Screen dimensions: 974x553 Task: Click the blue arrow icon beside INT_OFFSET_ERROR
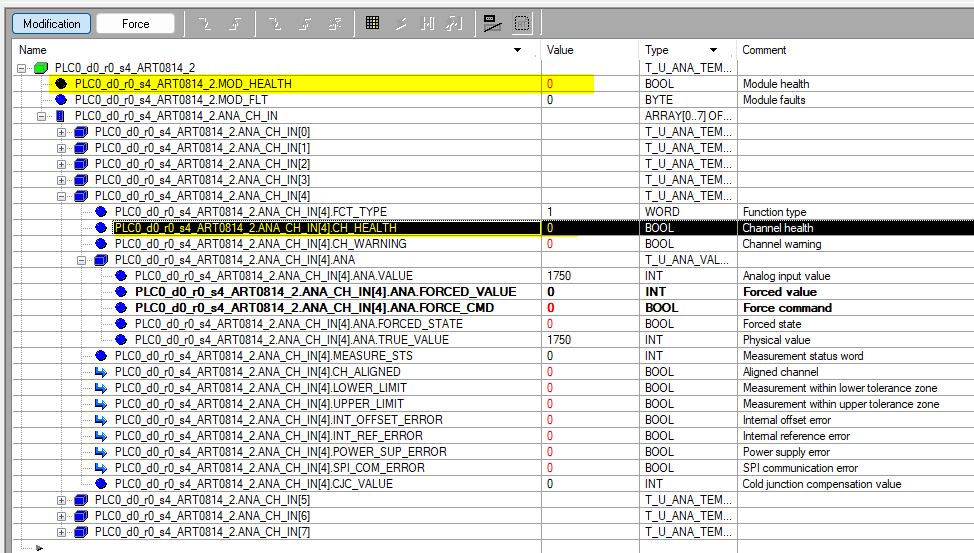click(101, 420)
